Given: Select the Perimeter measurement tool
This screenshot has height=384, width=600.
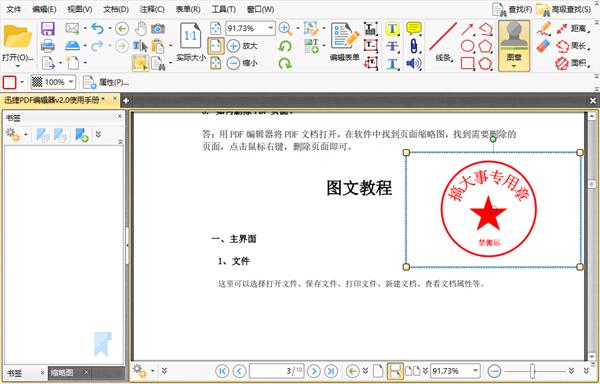Looking at the screenshot, I should pyautogui.click(x=573, y=46).
